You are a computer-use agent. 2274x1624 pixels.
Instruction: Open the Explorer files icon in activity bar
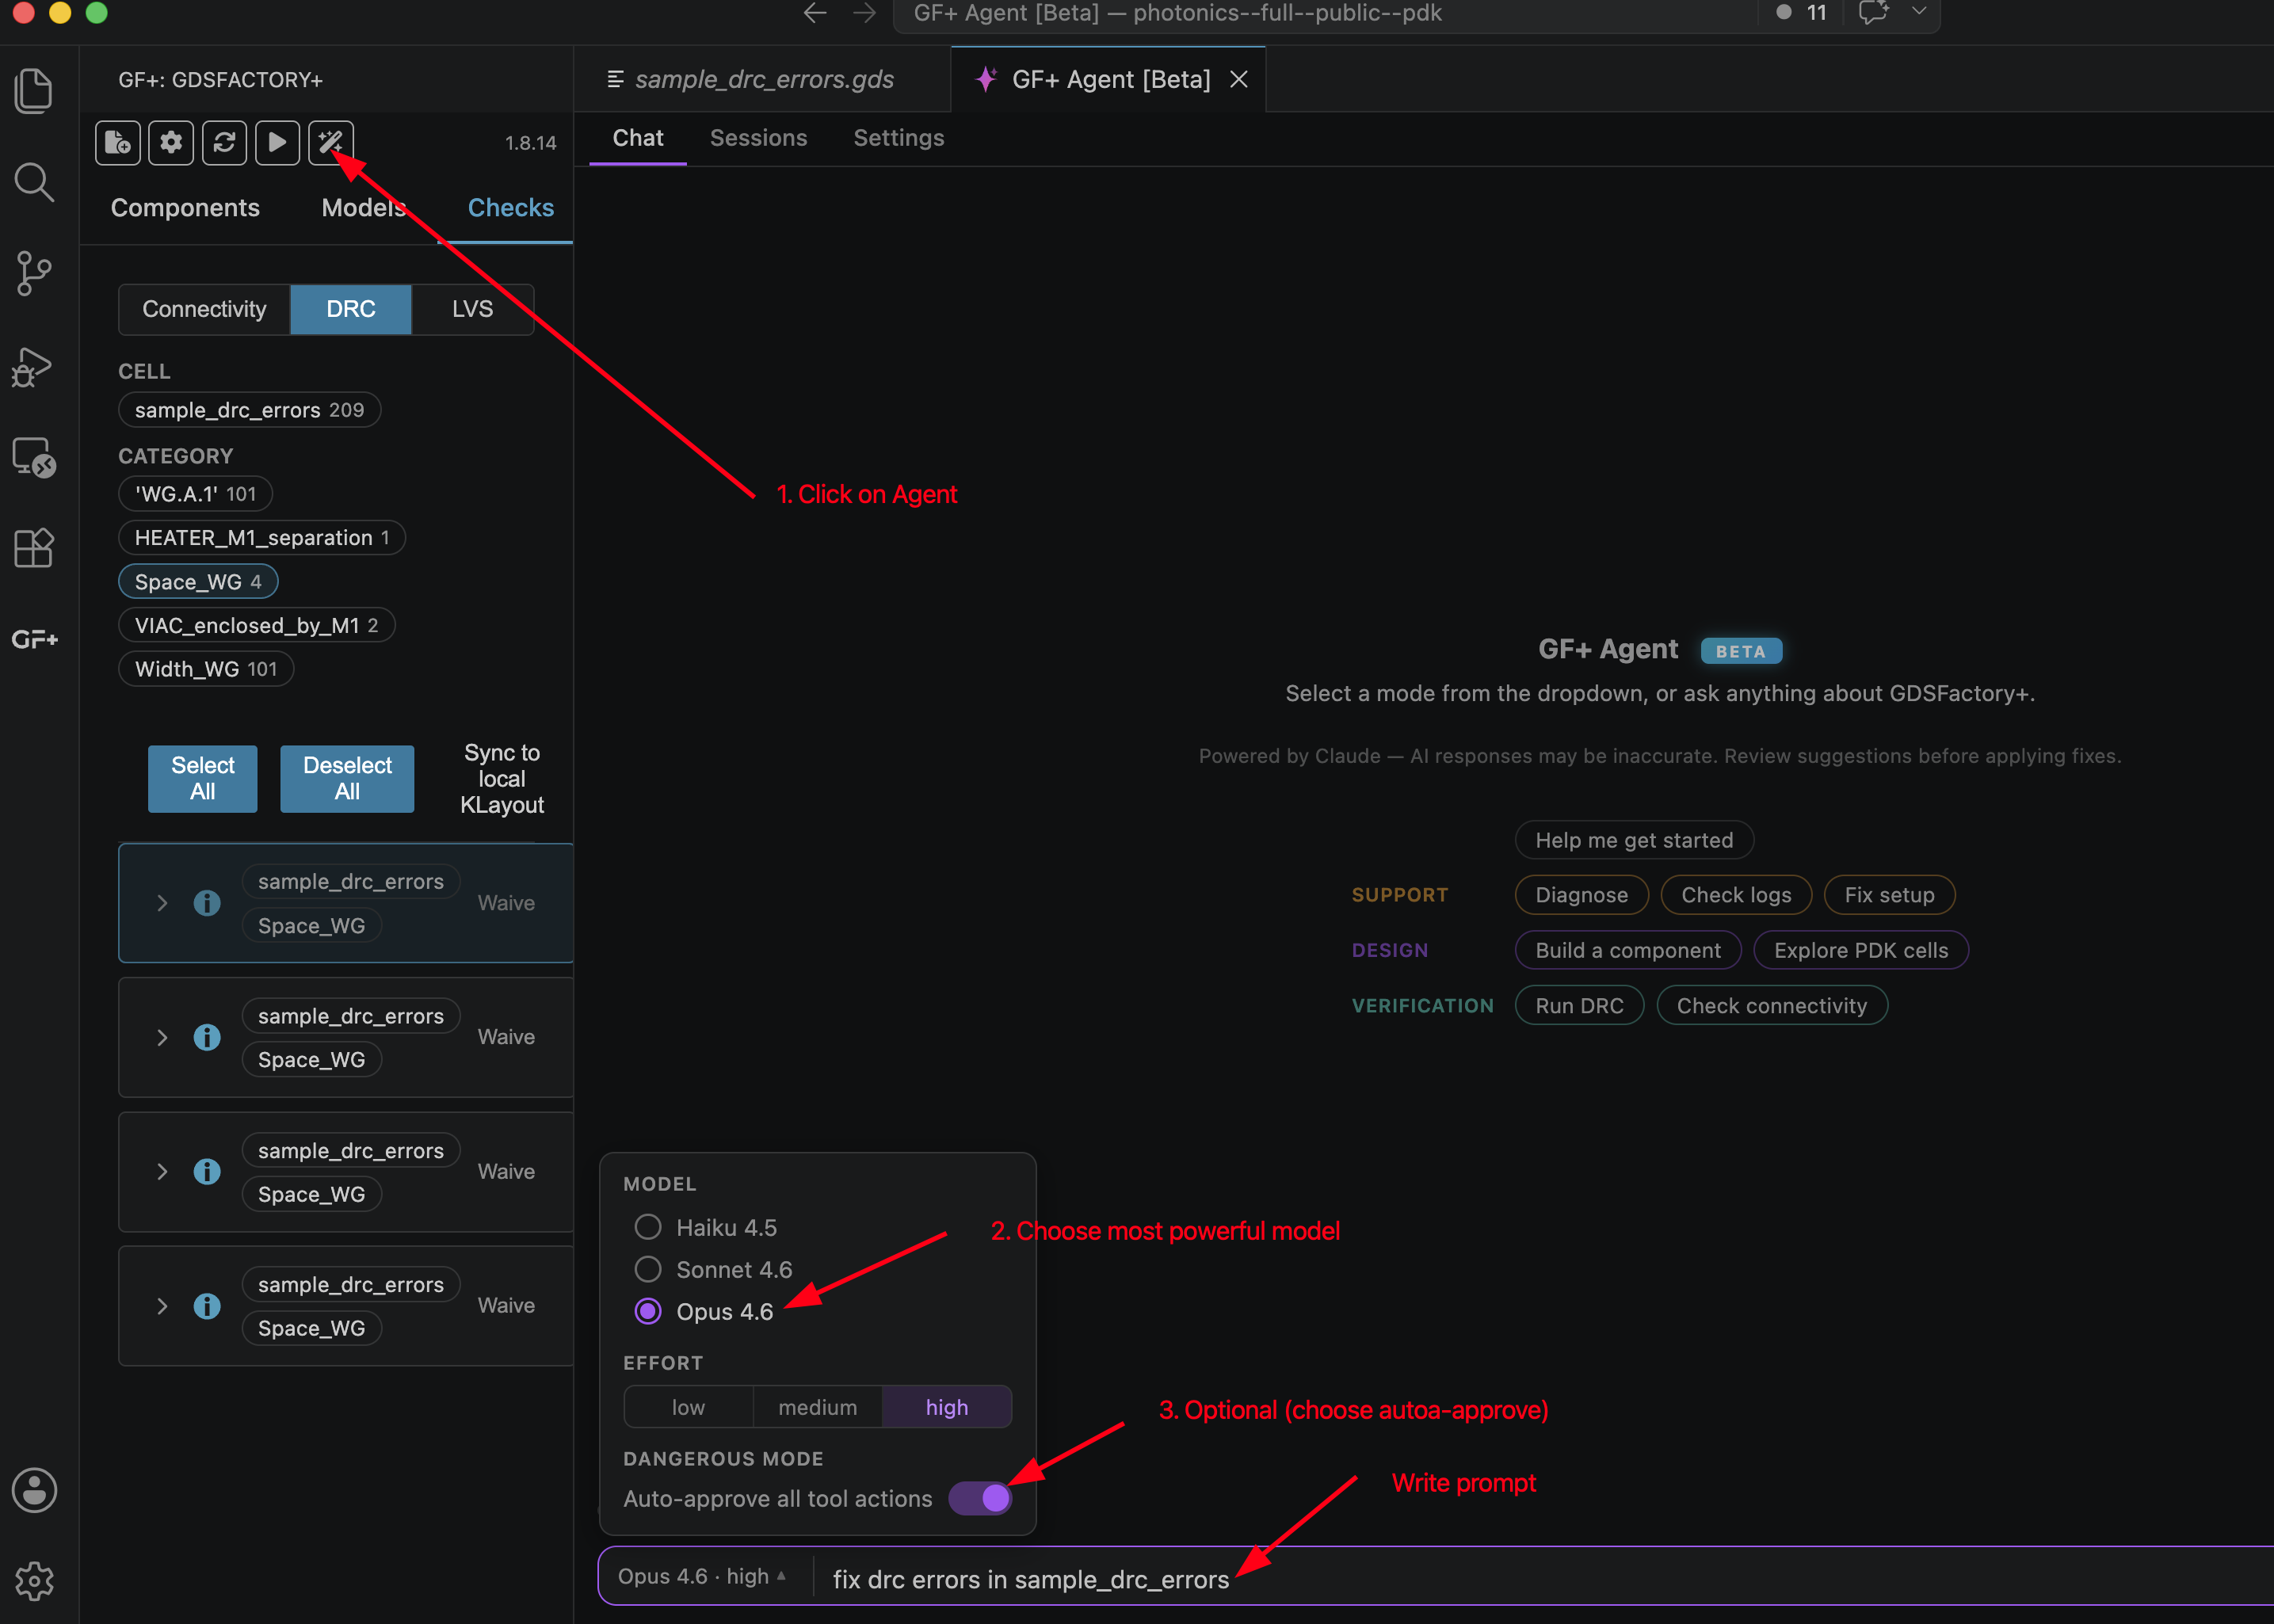34,91
